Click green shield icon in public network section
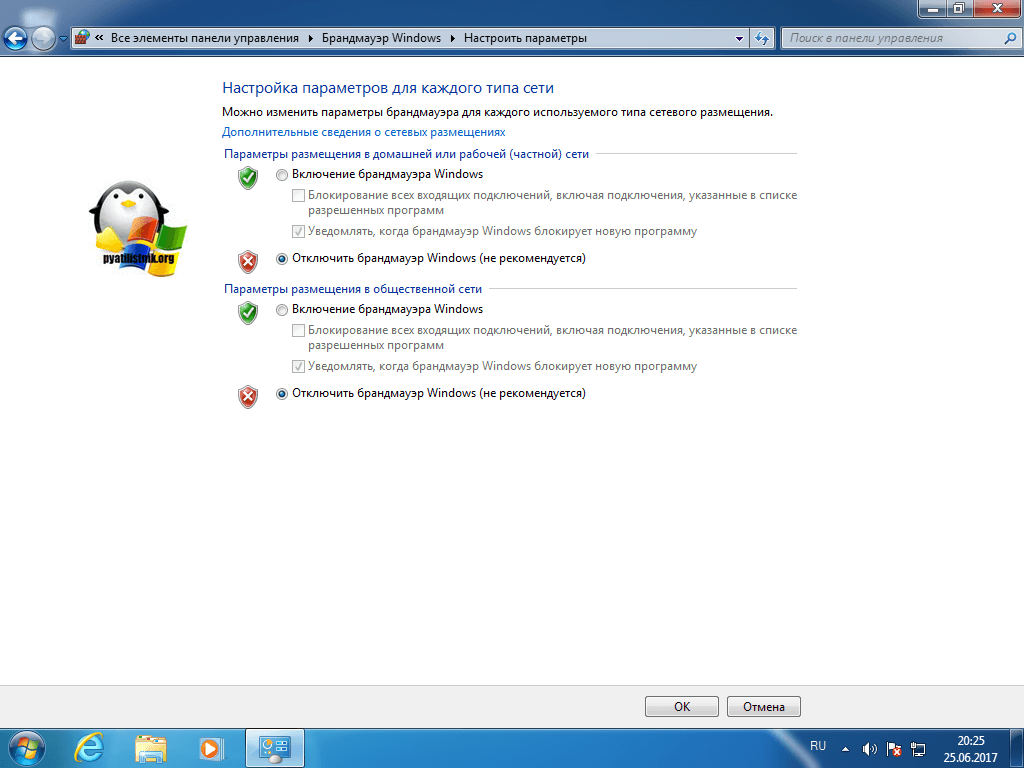The image size is (1024, 768). coord(248,312)
